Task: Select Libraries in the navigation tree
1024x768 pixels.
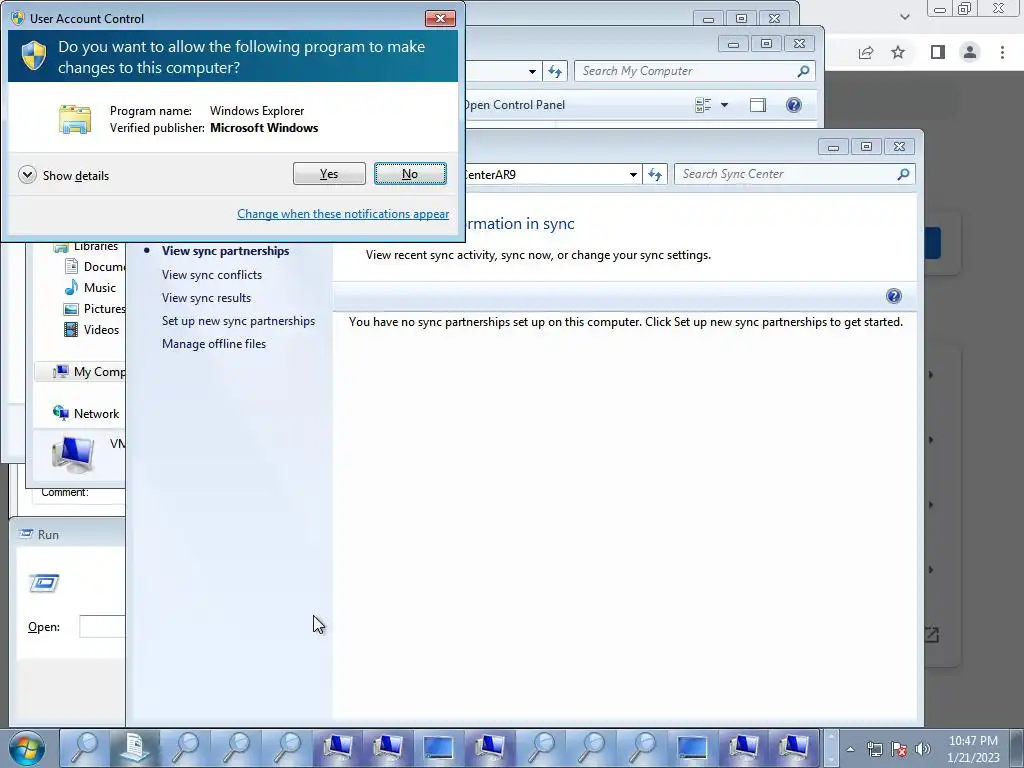Action: coord(86,247)
